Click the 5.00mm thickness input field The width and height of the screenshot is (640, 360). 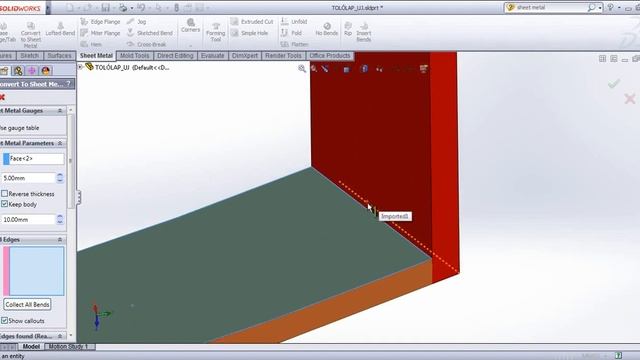point(29,178)
